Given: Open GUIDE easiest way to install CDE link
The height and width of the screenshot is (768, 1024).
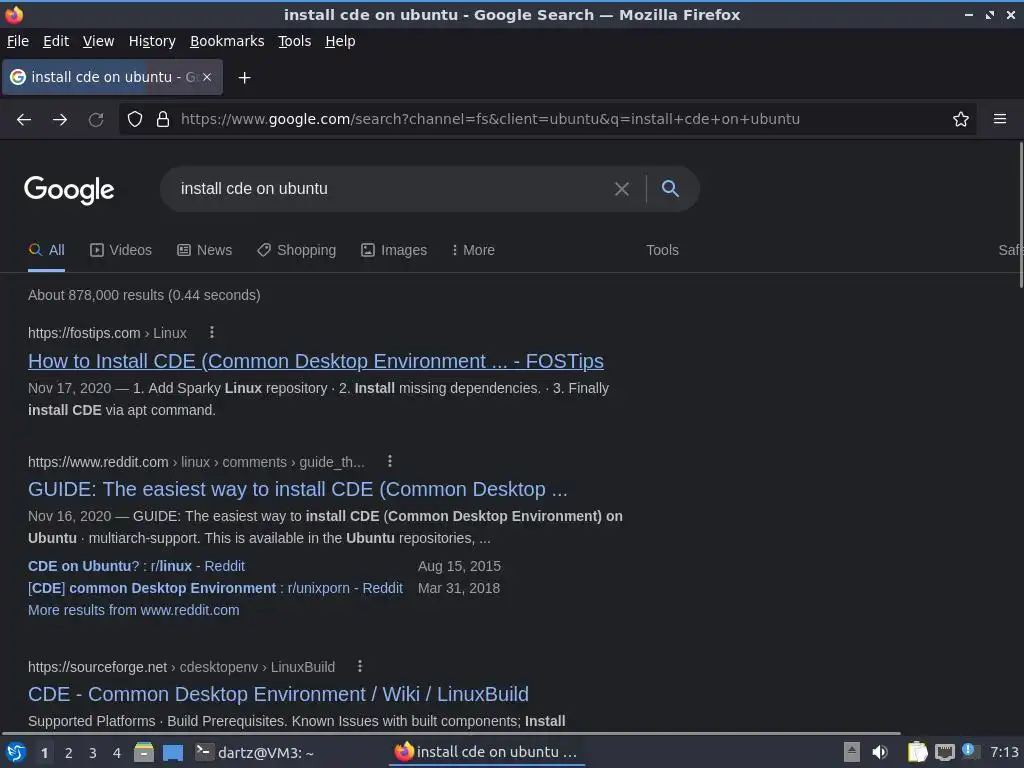Looking at the screenshot, I should (x=298, y=489).
